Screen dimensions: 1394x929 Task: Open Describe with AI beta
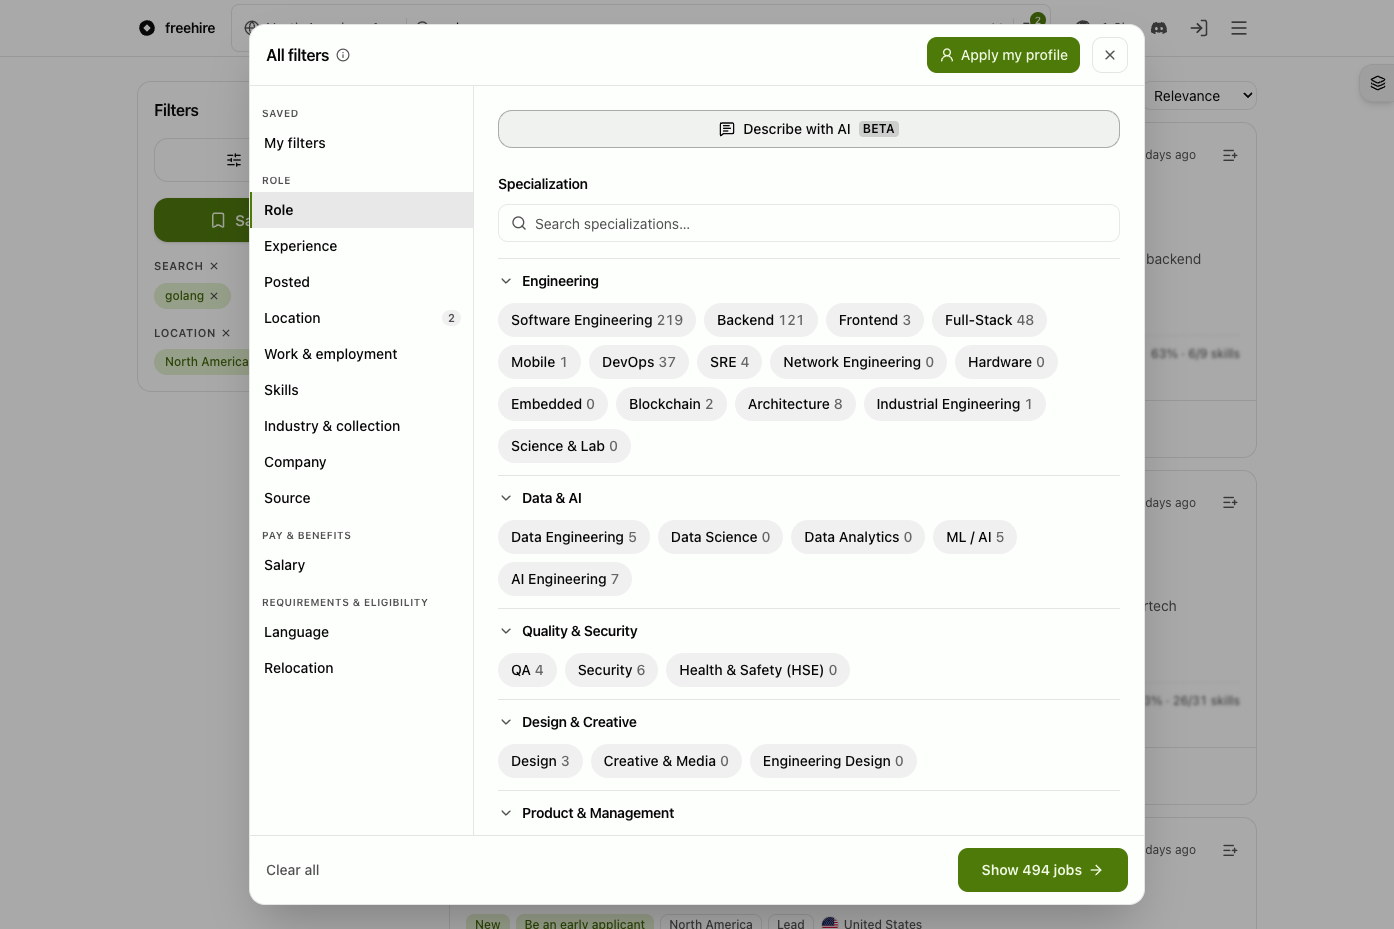click(x=809, y=129)
